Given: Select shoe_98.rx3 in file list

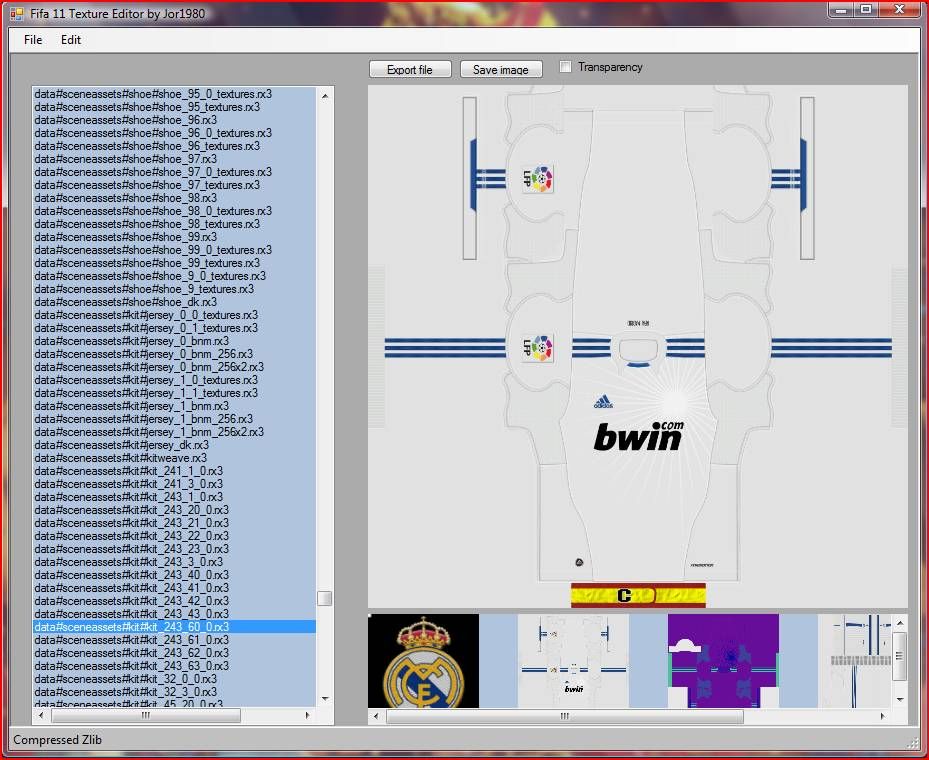Looking at the screenshot, I should pyautogui.click(x=126, y=198).
